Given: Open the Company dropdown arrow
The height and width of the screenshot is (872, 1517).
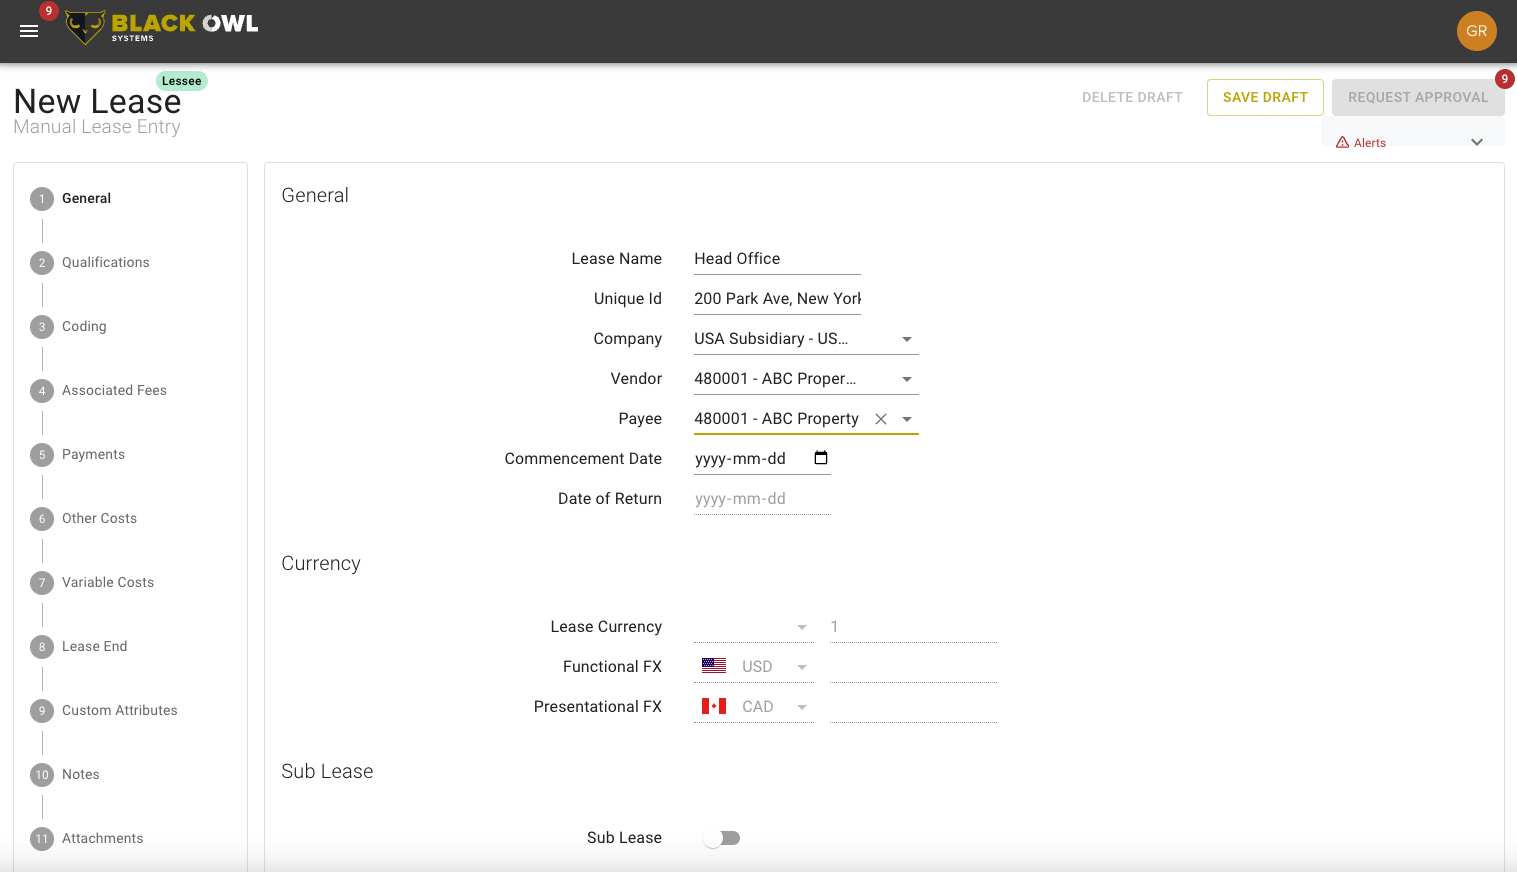Looking at the screenshot, I should tap(907, 339).
